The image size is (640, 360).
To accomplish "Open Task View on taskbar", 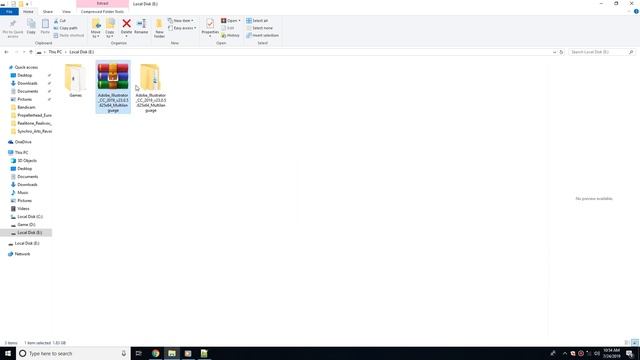I will click(138, 353).
